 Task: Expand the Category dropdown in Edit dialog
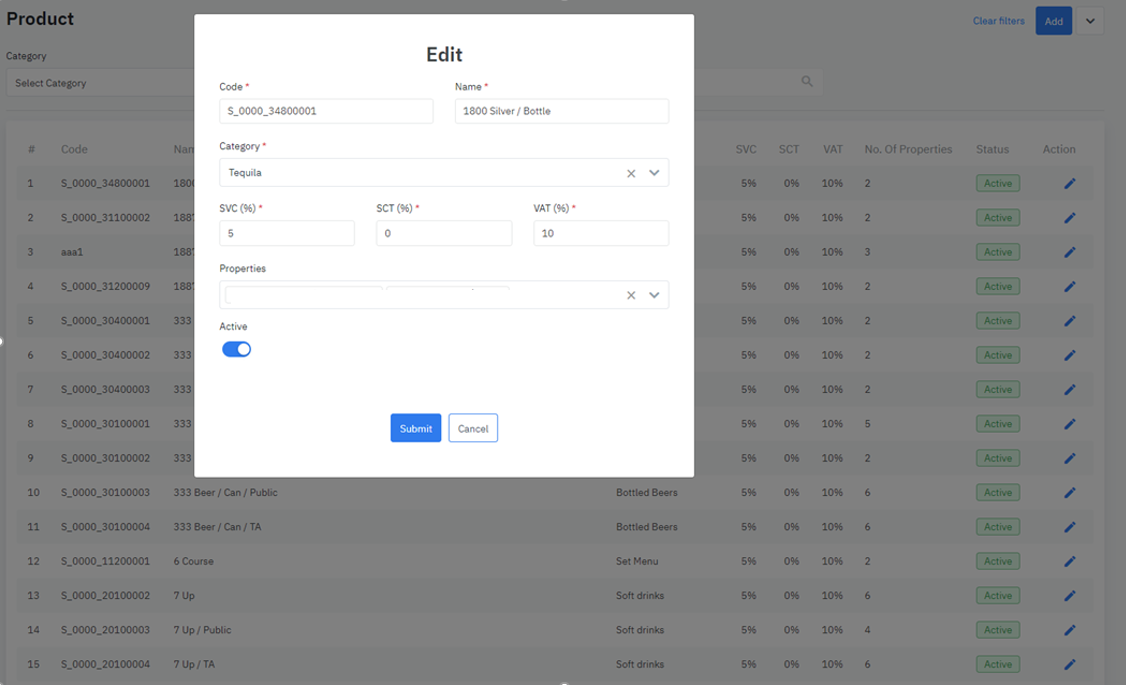pos(654,173)
